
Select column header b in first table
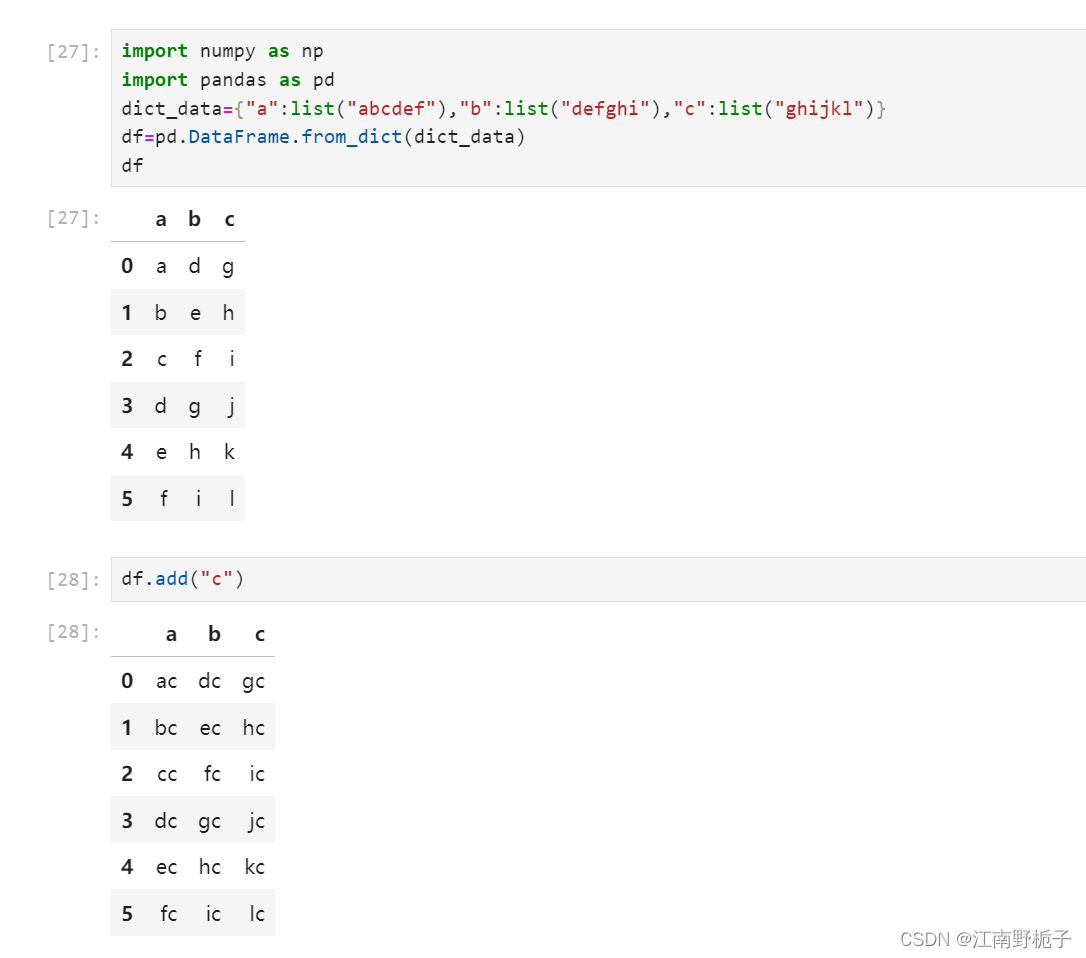point(194,218)
